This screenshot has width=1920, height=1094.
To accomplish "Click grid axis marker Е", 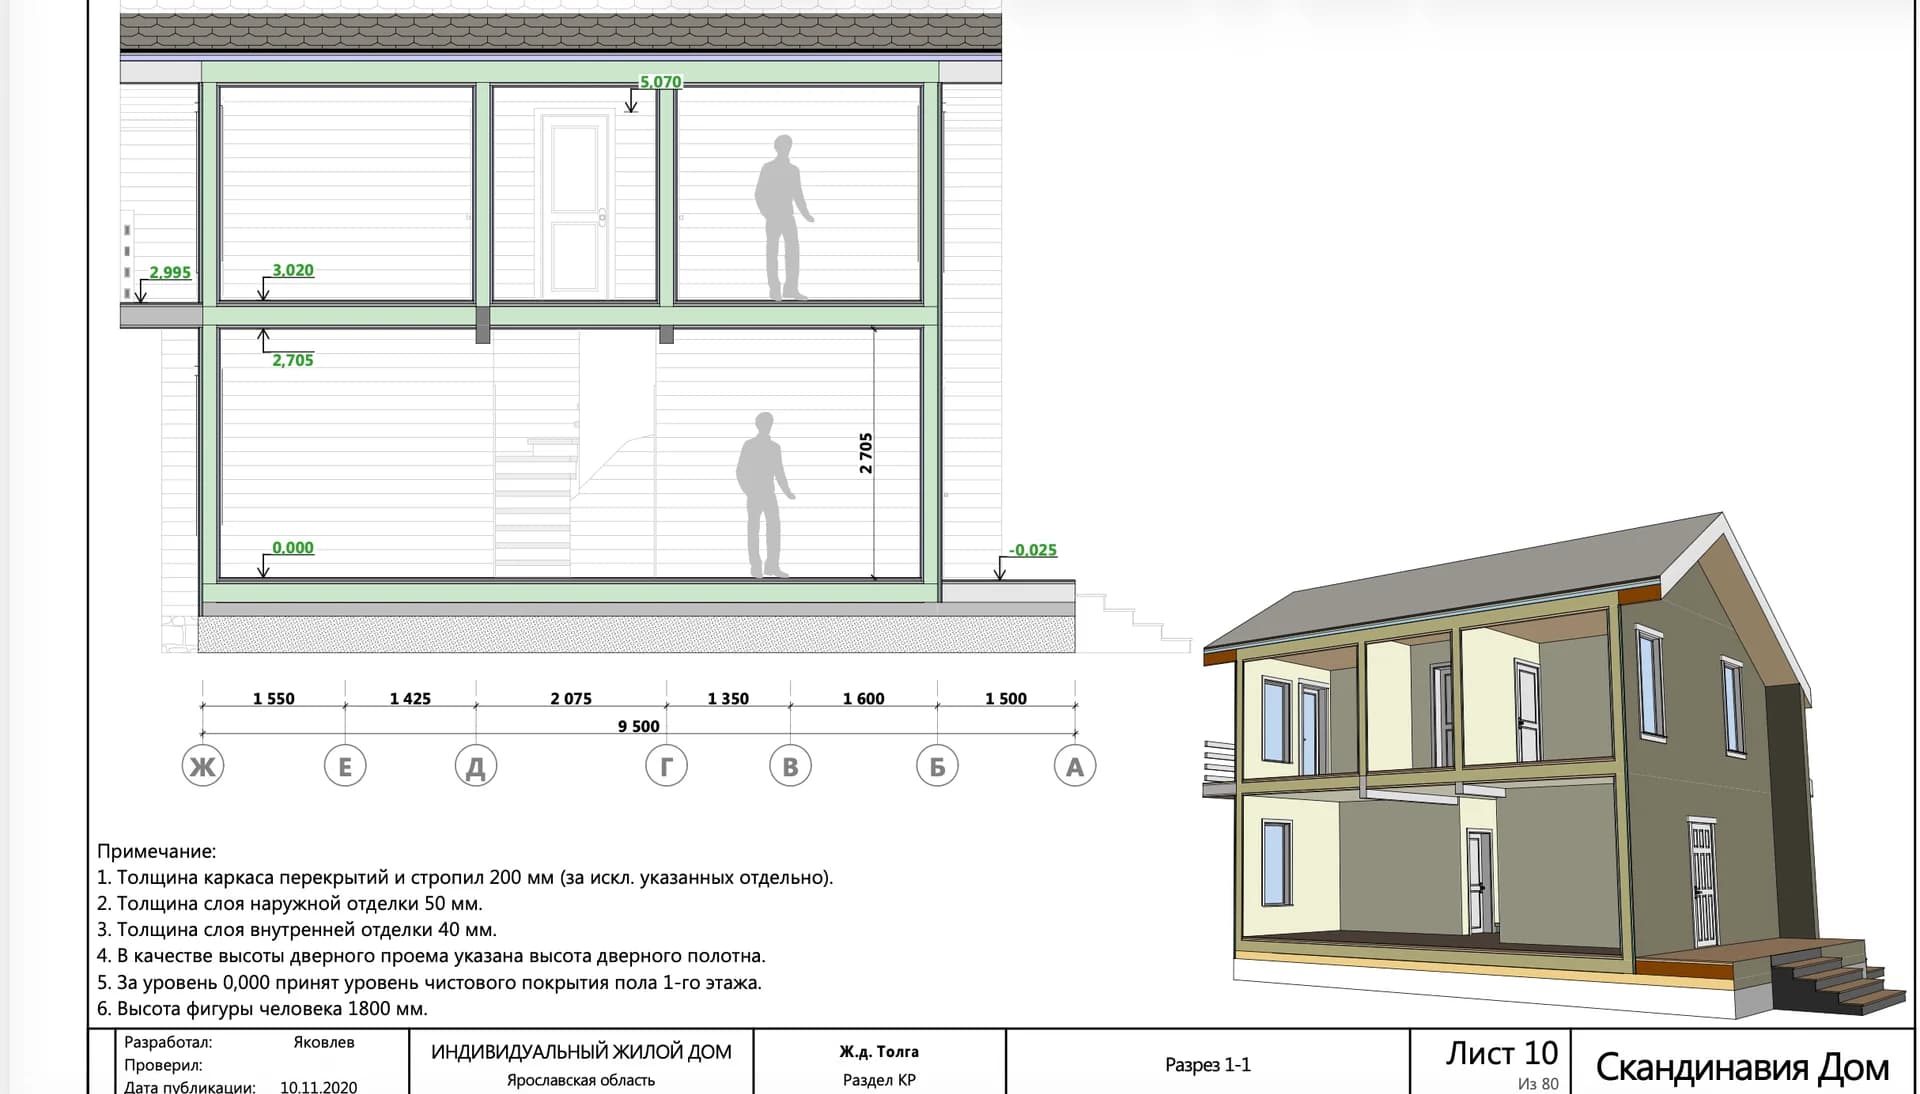I will [345, 766].
